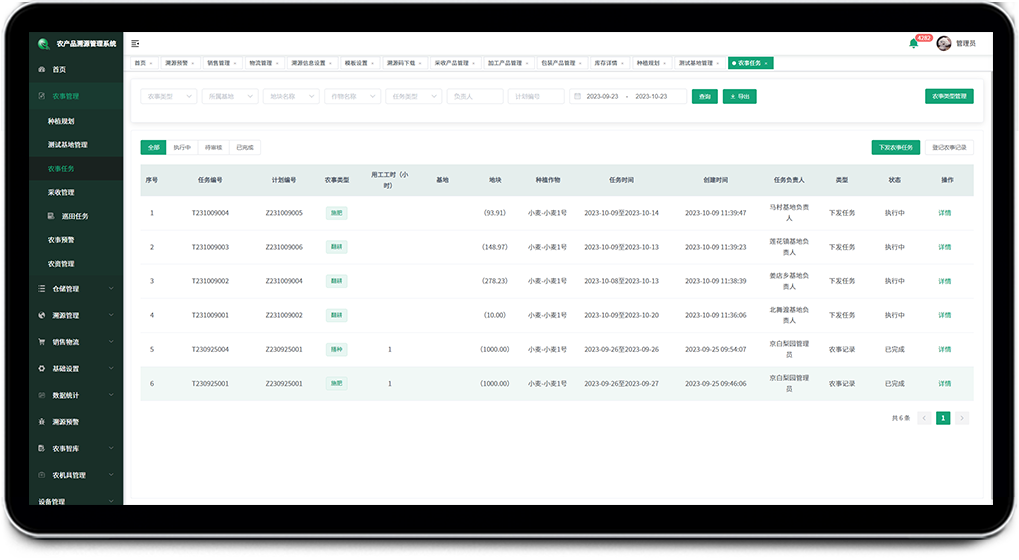Go to previous page arrow in pagination

coord(924,418)
